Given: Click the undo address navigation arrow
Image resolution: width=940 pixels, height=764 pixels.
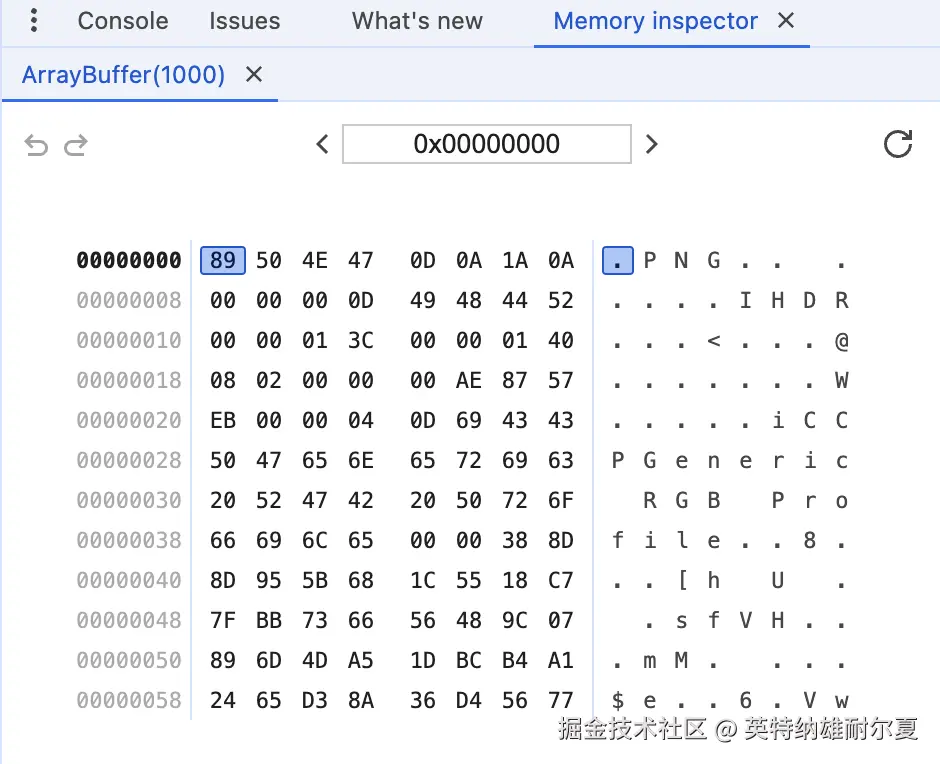Looking at the screenshot, I should click(x=36, y=146).
